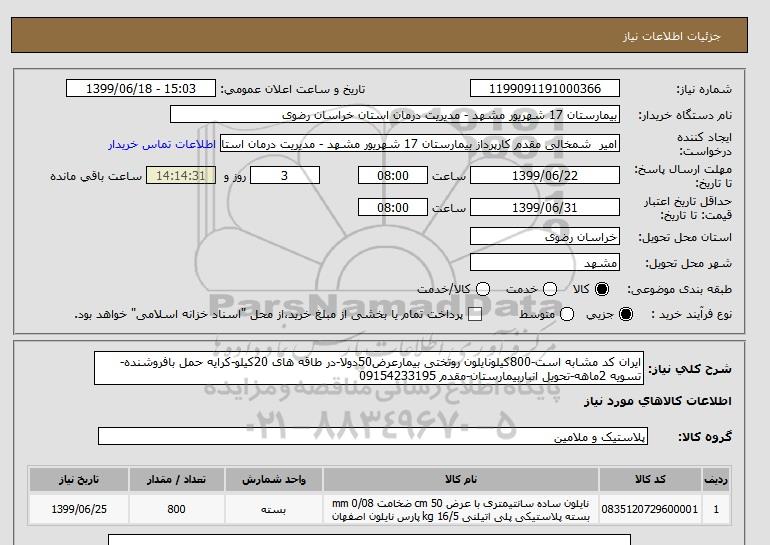Click product code 083512072960001 cell
The width and height of the screenshot is (770, 545).
pyautogui.click(x=650, y=510)
